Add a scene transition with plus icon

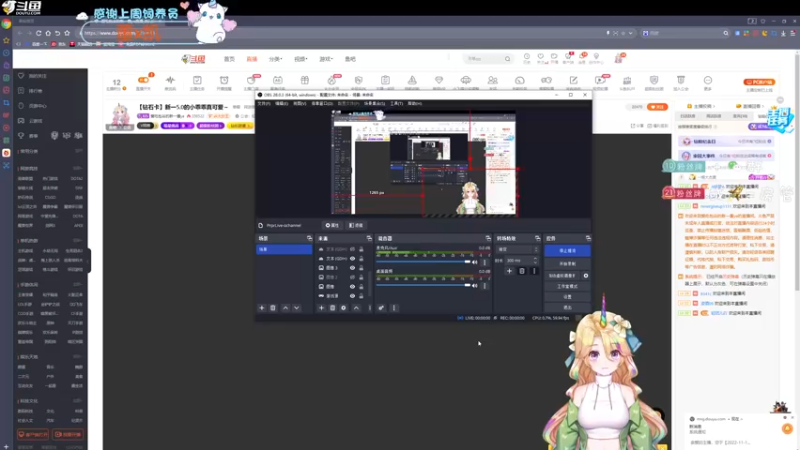tap(509, 271)
